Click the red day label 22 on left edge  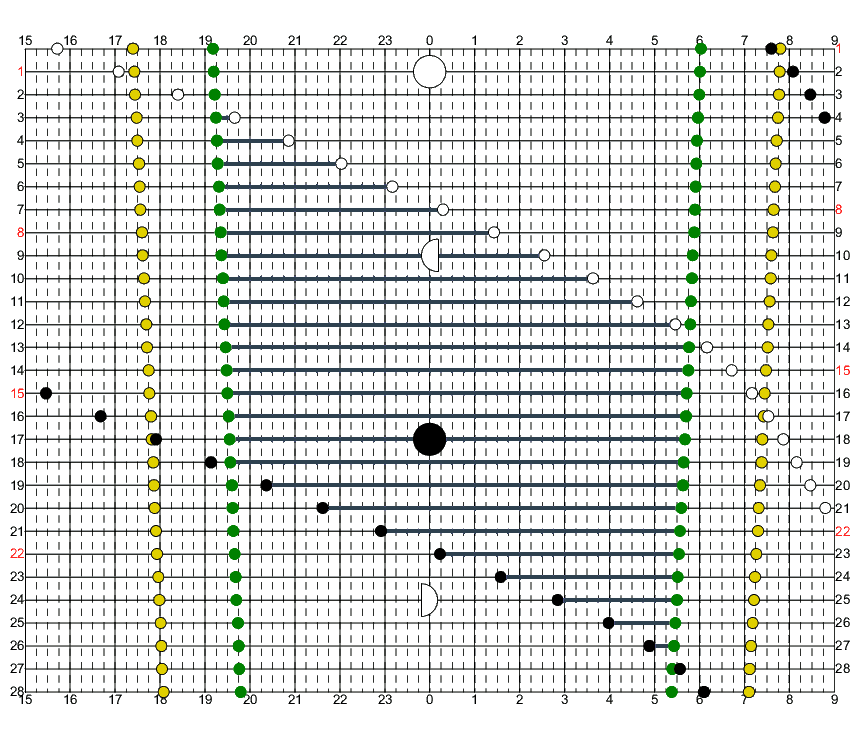pos(17,553)
